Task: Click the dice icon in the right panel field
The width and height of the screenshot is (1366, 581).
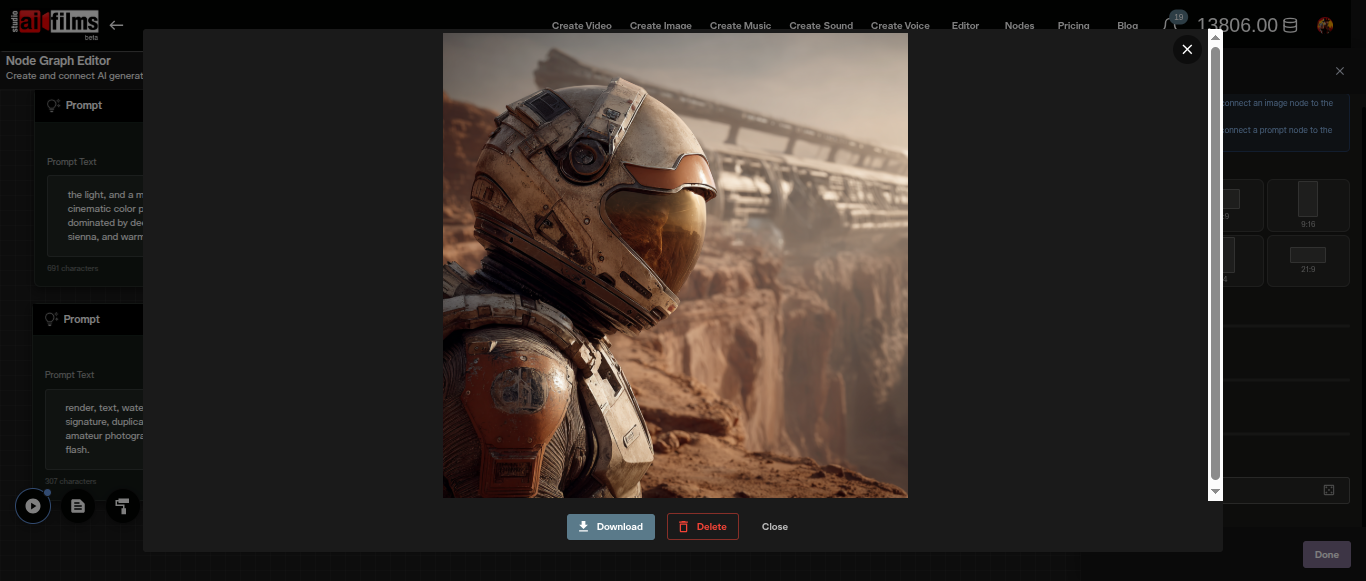Action: [1329, 490]
